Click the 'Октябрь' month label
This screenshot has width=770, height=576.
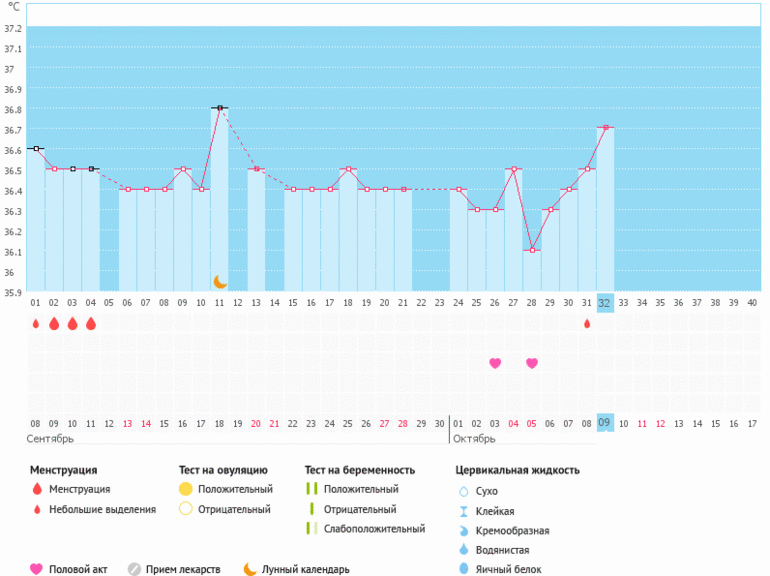click(476, 439)
